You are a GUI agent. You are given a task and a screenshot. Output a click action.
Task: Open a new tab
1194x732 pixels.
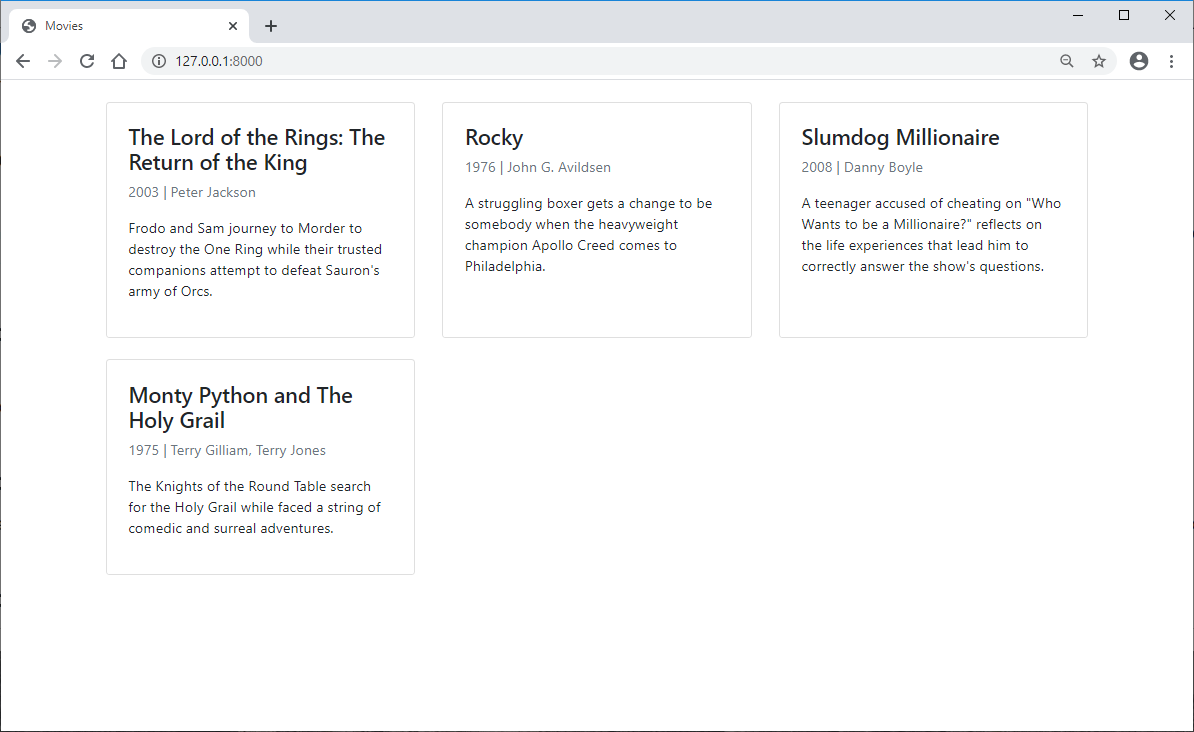[270, 26]
